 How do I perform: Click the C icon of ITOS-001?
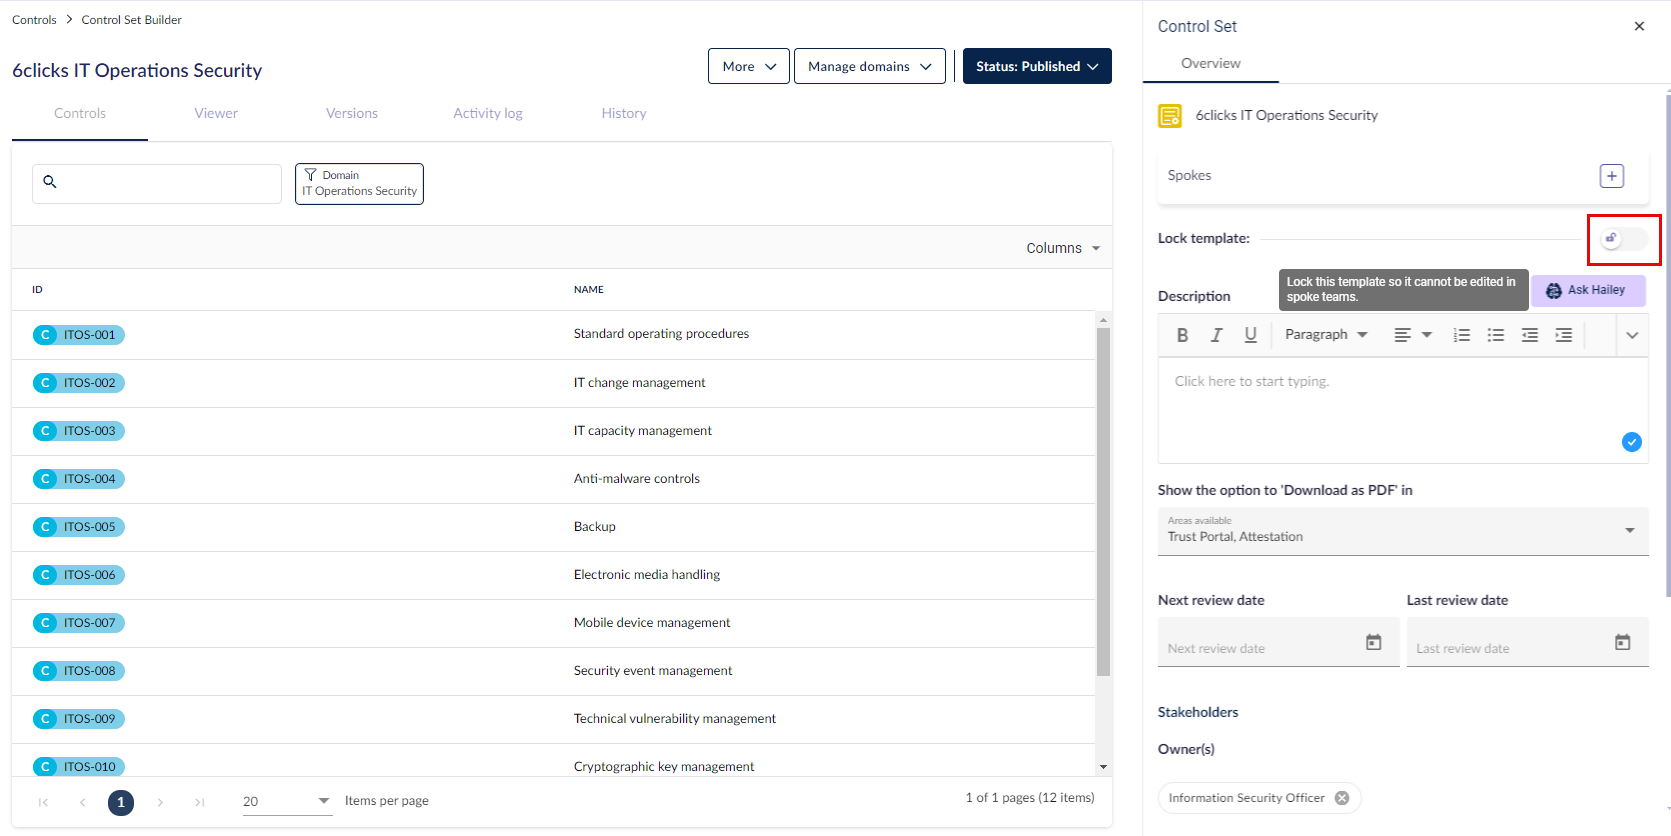point(45,335)
